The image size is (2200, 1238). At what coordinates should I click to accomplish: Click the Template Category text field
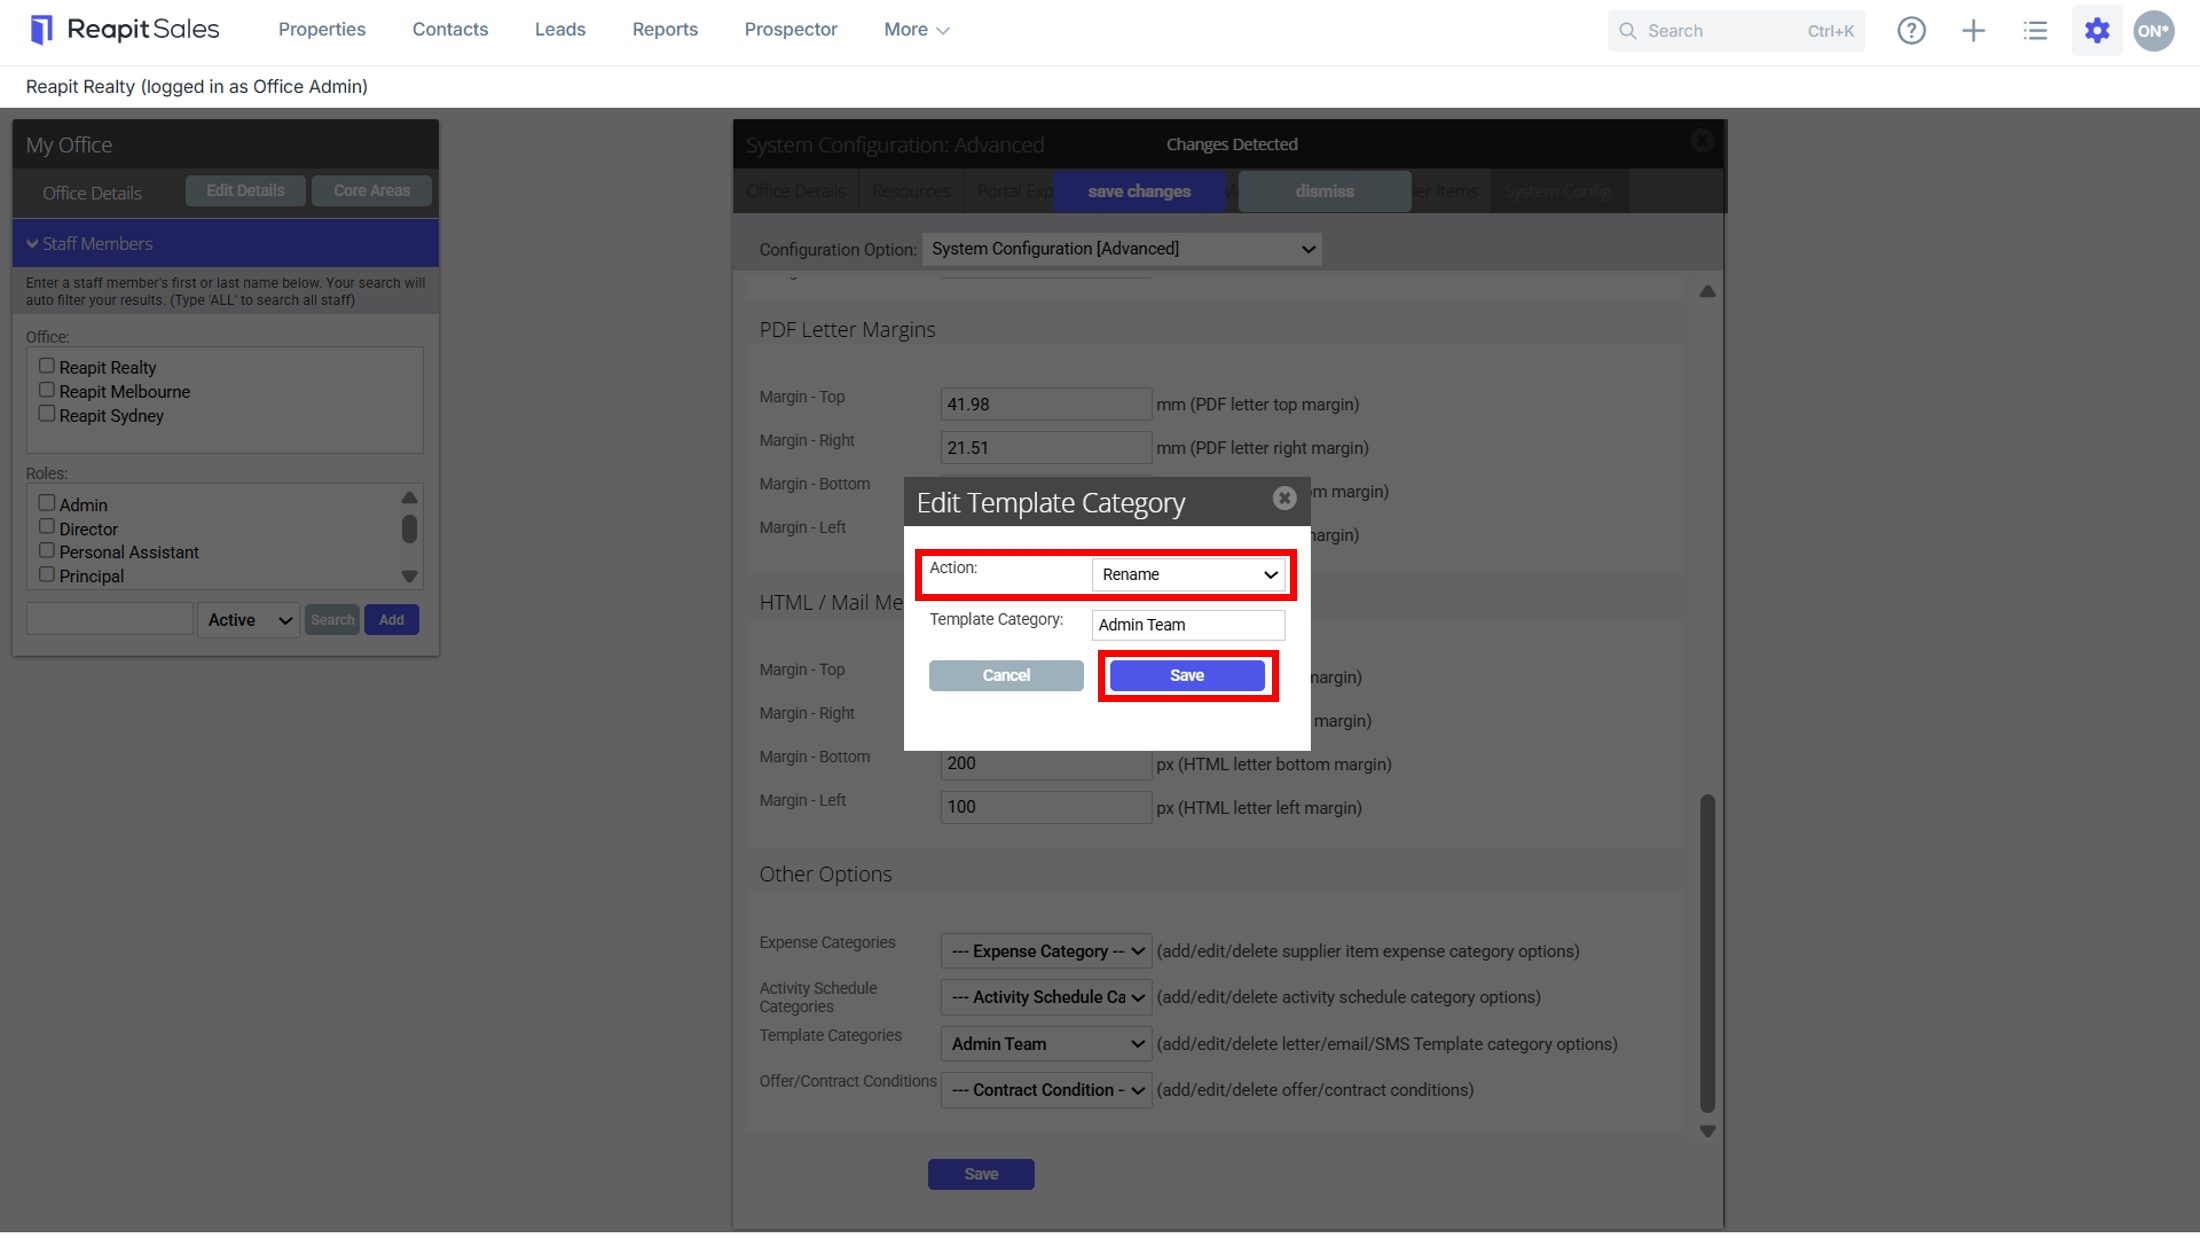1188,625
